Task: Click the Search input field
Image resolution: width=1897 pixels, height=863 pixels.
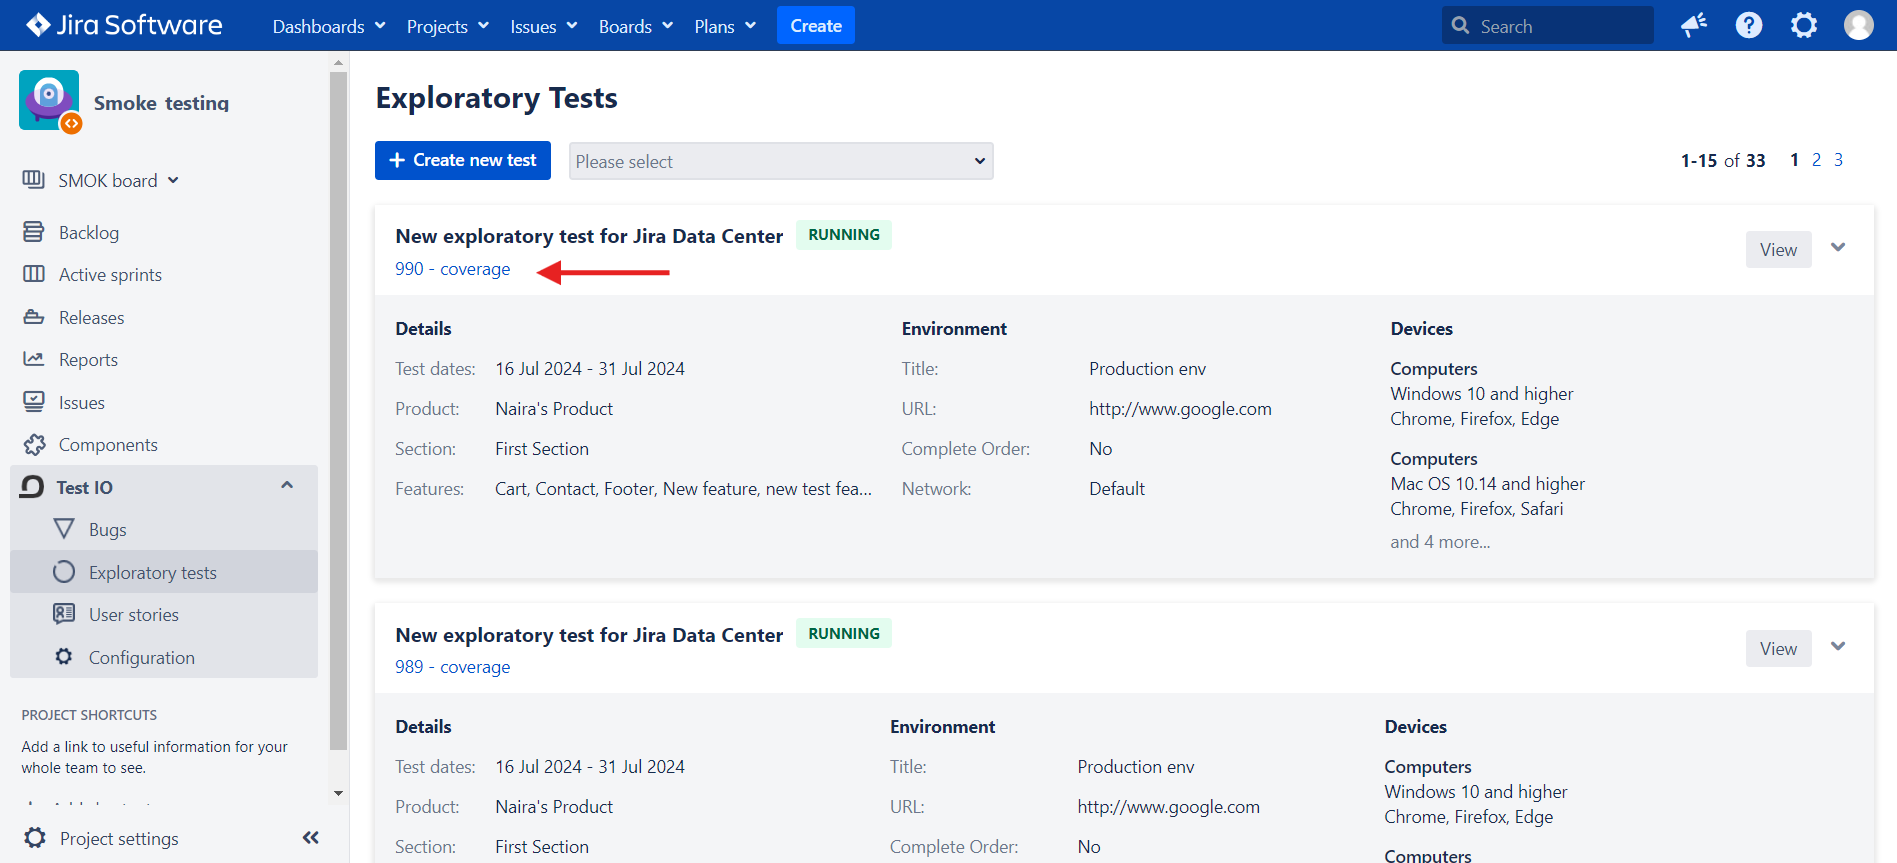Action: point(1548,26)
